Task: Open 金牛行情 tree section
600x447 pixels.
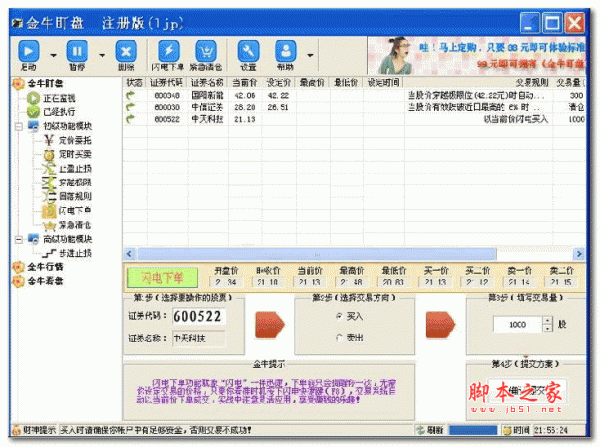Action: 45,267
